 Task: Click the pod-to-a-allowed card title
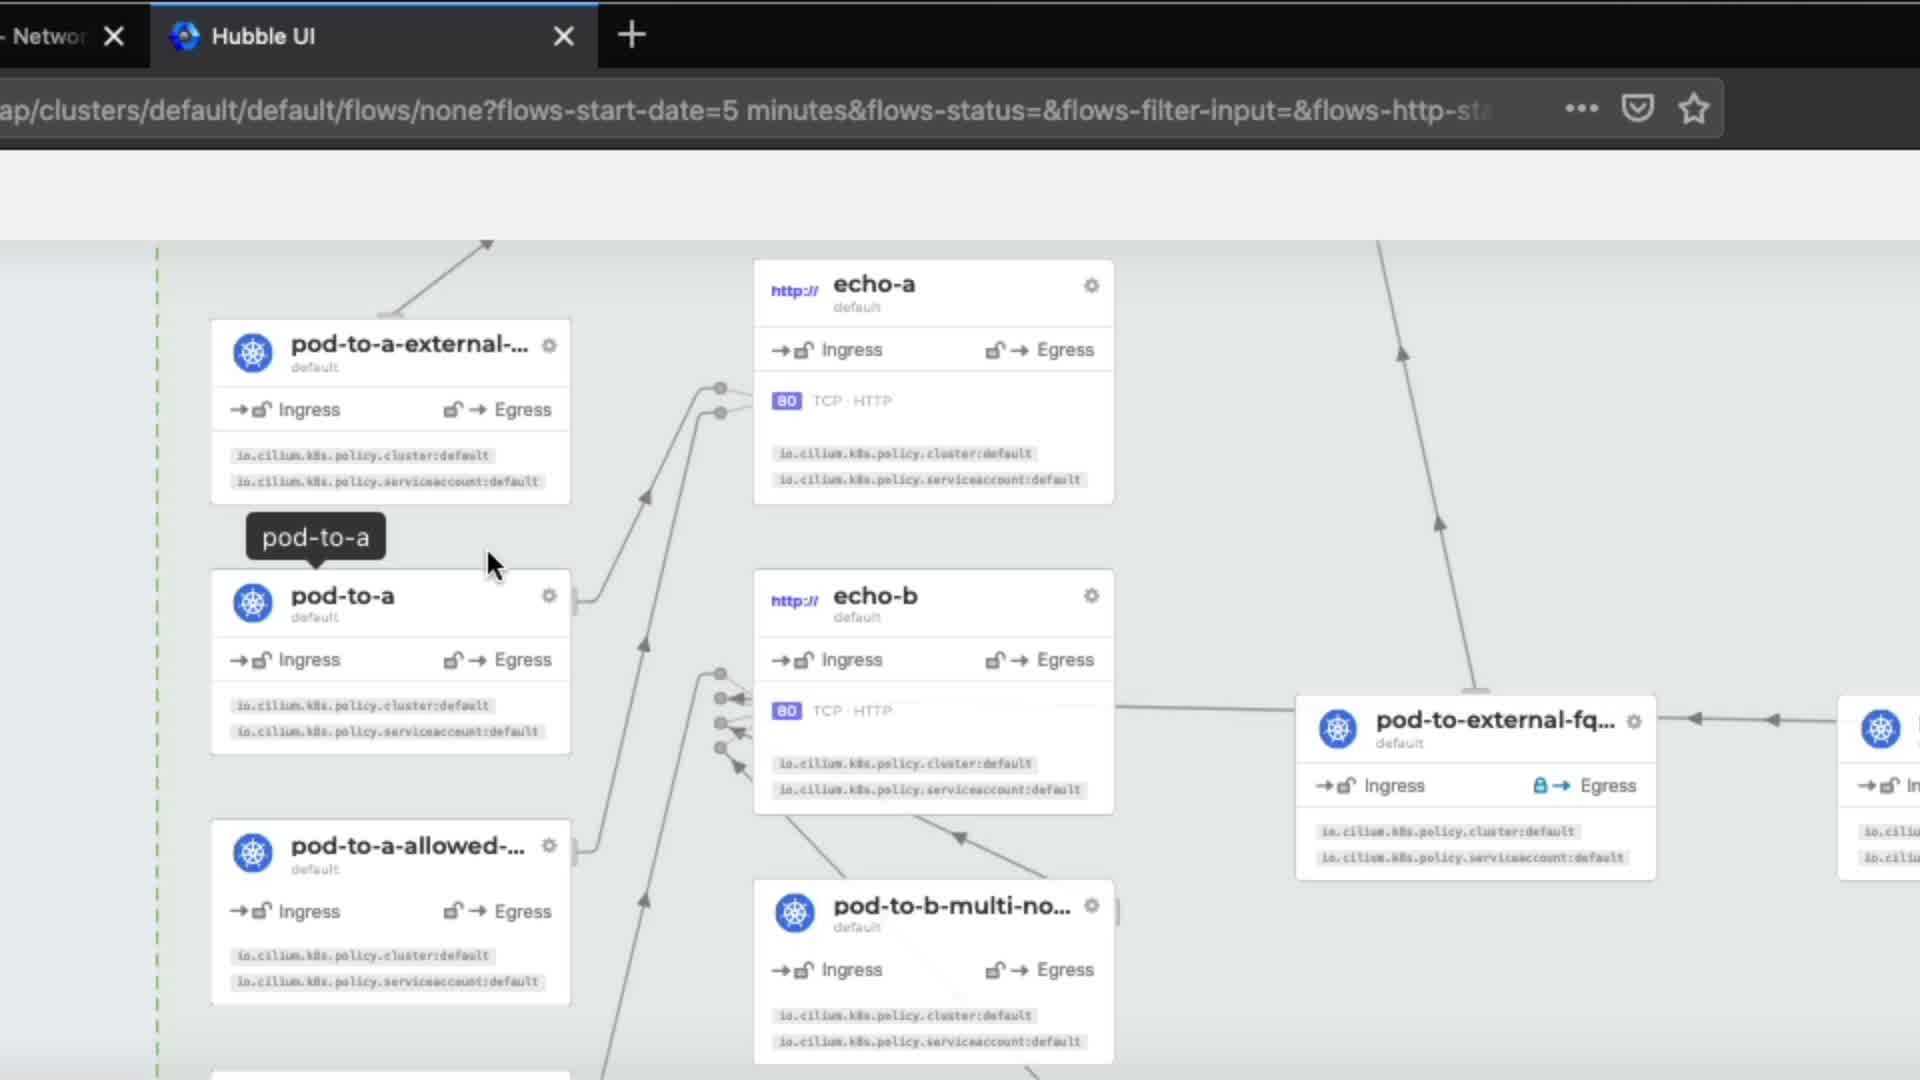click(x=407, y=846)
